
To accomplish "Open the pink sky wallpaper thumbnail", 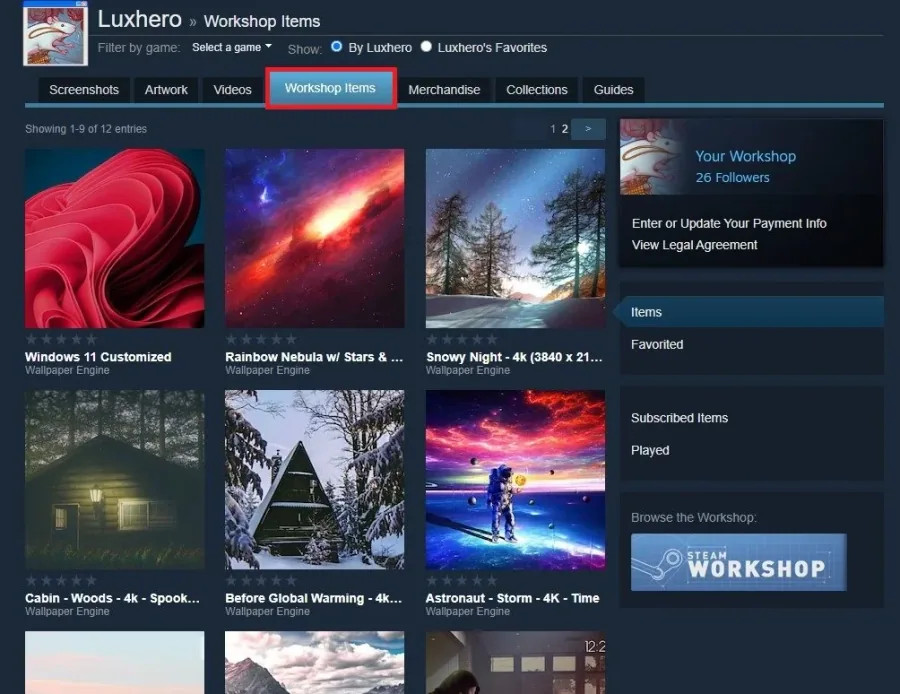I will pyautogui.click(x=115, y=662).
